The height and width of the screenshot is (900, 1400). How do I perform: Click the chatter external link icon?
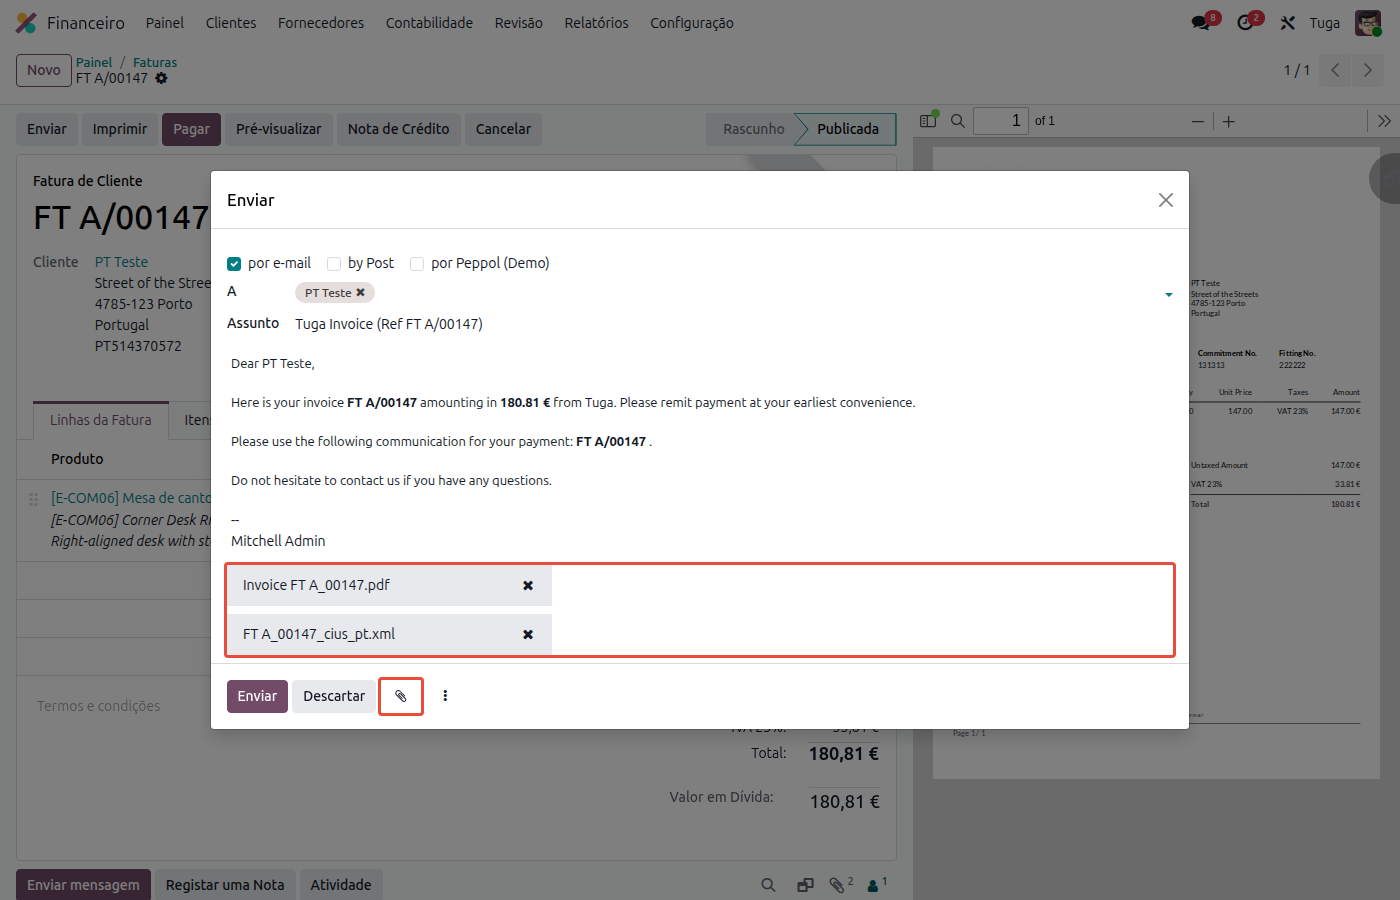805,885
